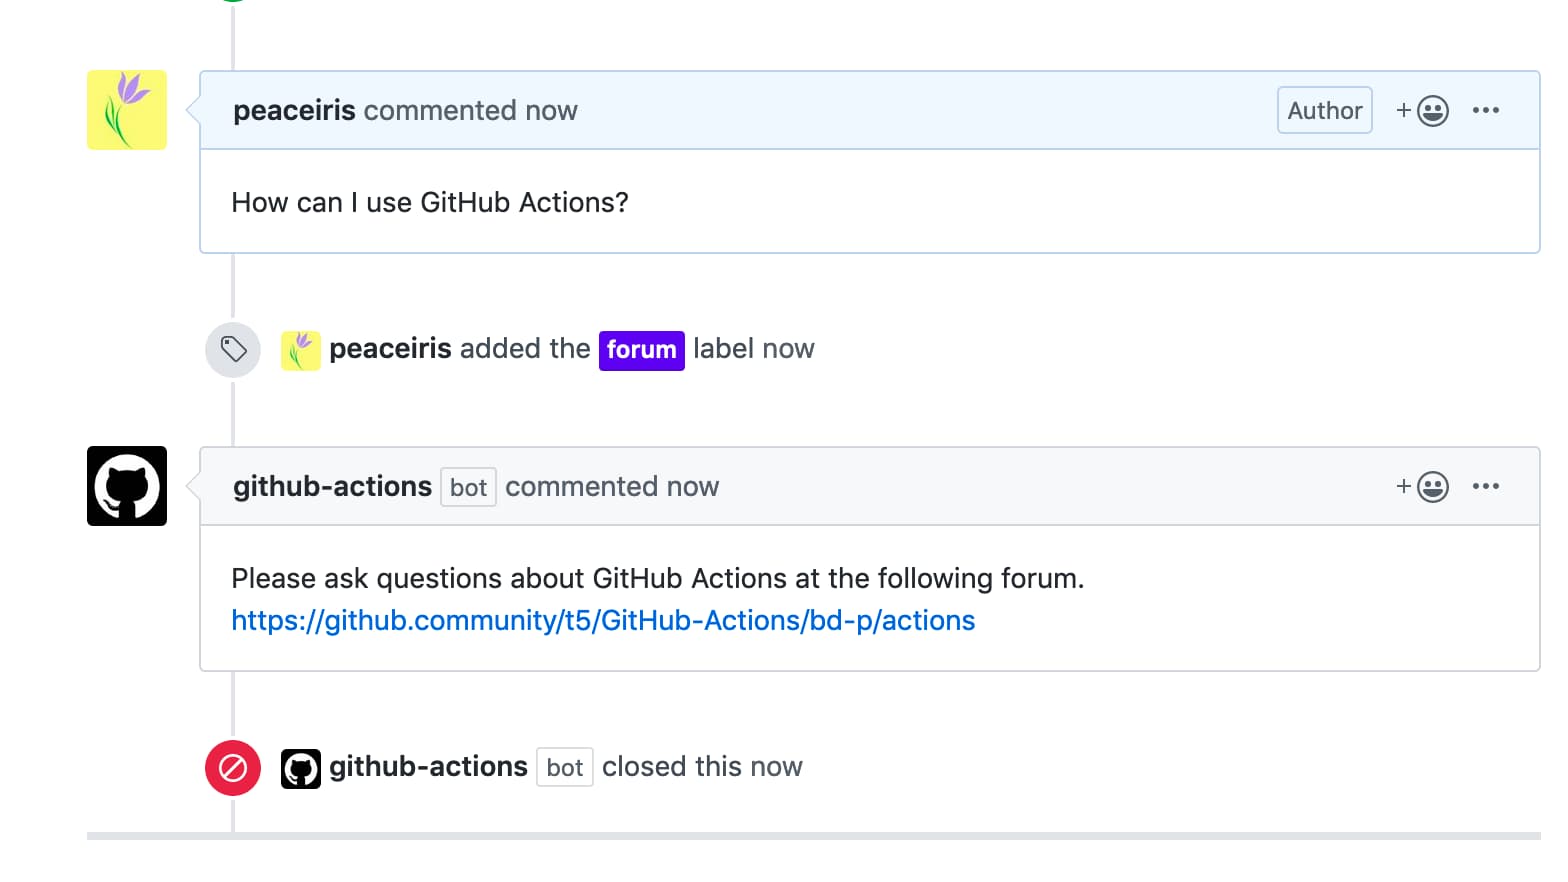This screenshot has height=882, width=1568.
Task: Open the kebab menu on peaceiris comment
Action: (1487, 110)
